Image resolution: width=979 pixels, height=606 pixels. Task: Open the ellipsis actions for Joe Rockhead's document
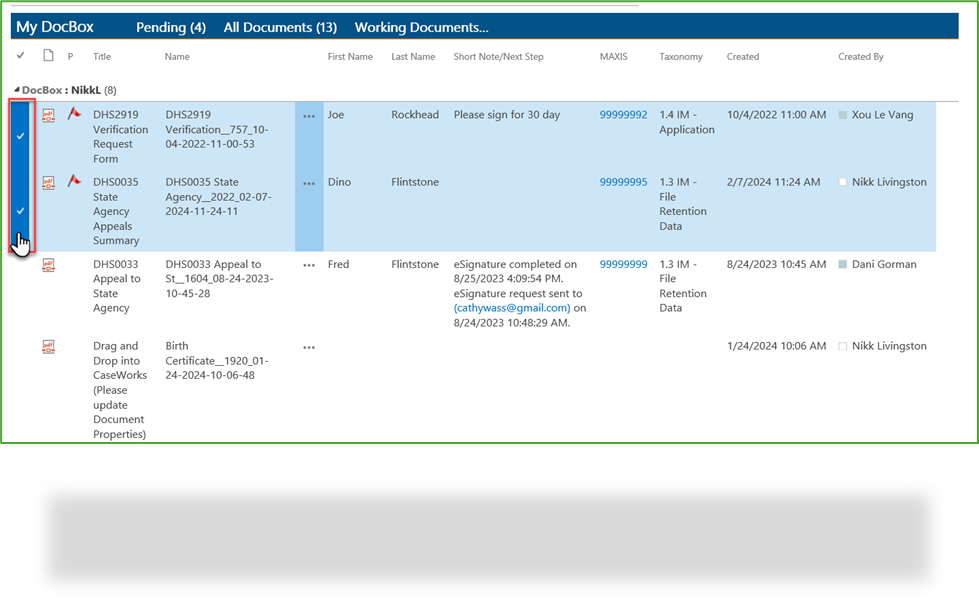tap(309, 115)
